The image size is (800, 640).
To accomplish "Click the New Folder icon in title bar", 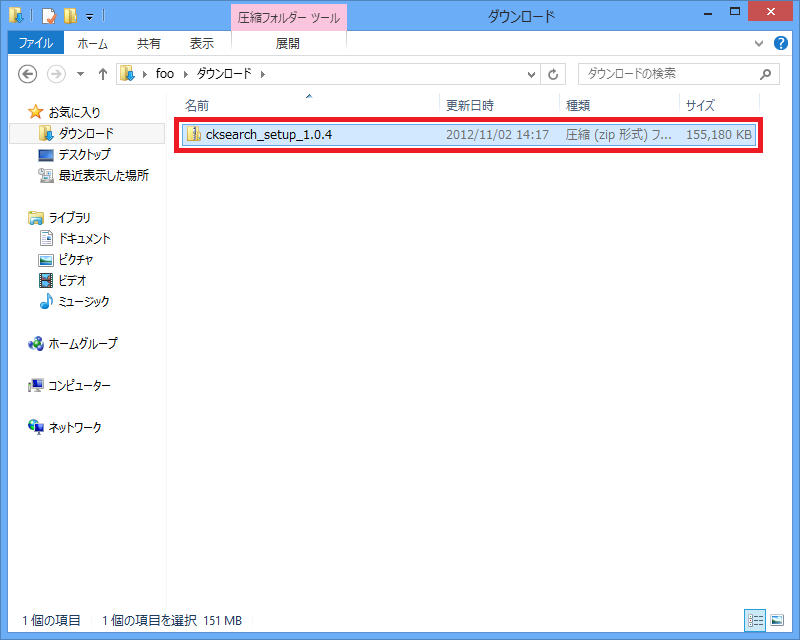I will pyautogui.click(x=69, y=16).
